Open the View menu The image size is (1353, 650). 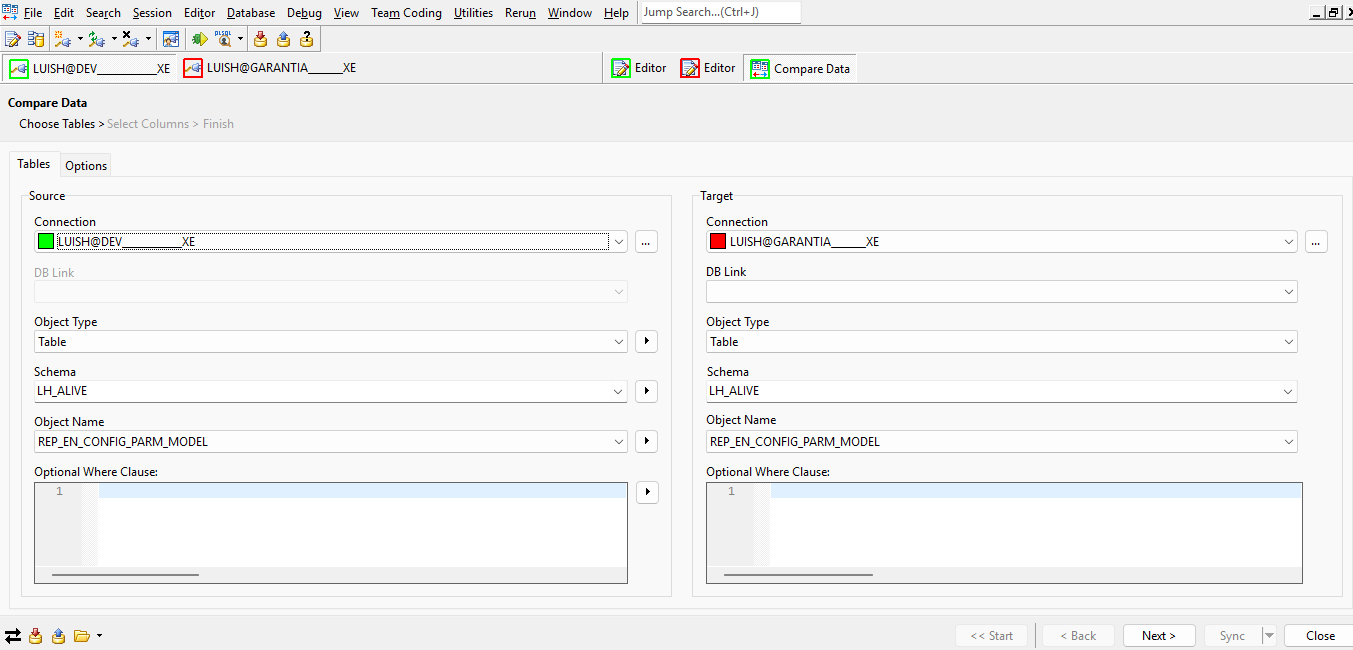click(346, 13)
